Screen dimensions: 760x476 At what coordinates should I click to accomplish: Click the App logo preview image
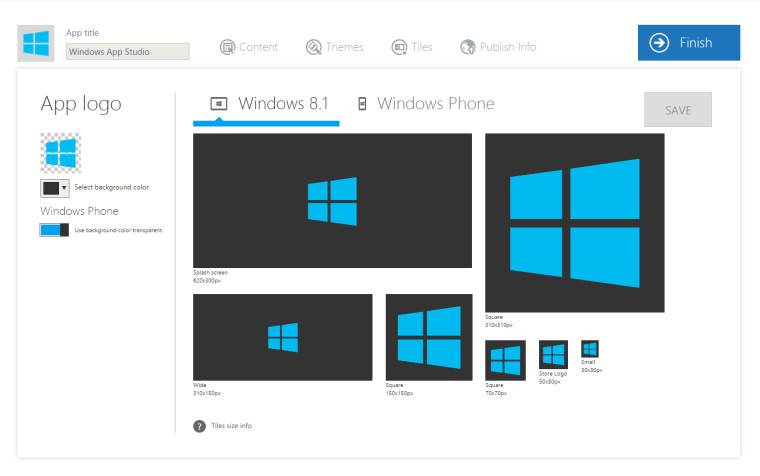tap(61, 153)
